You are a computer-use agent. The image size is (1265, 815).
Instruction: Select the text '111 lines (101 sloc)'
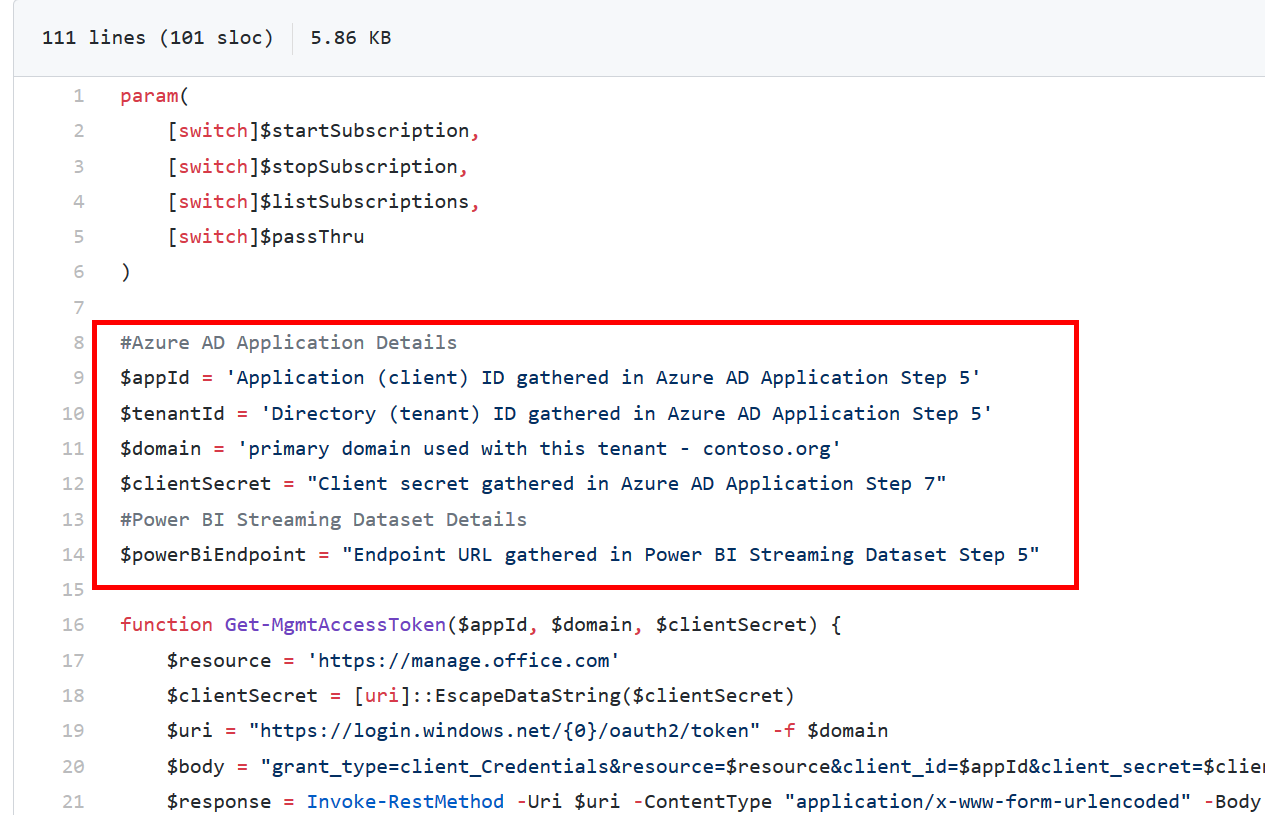(156, 37)
